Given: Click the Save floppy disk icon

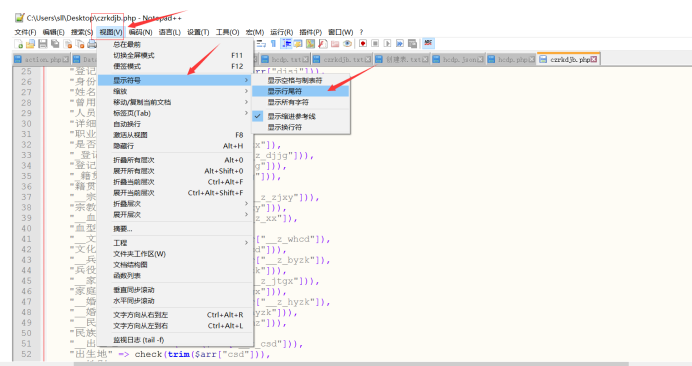Looking at the screenshot, I should (x=42, y=44).
